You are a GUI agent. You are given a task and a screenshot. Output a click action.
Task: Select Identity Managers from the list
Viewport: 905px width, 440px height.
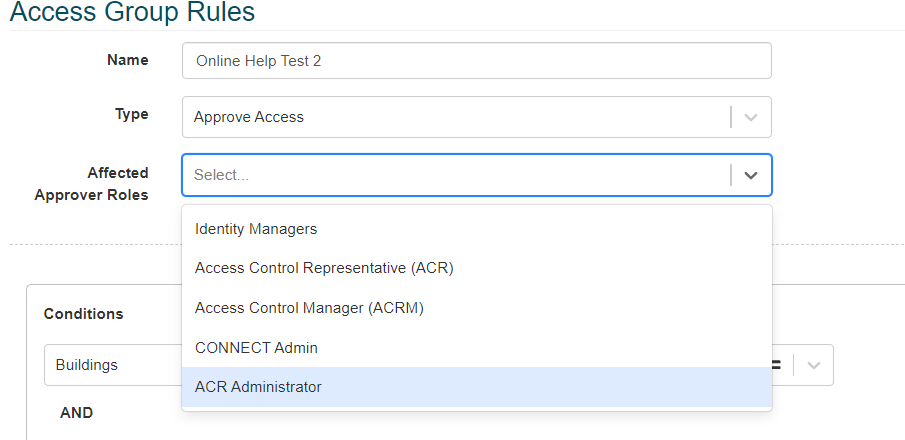coord(477,229)
